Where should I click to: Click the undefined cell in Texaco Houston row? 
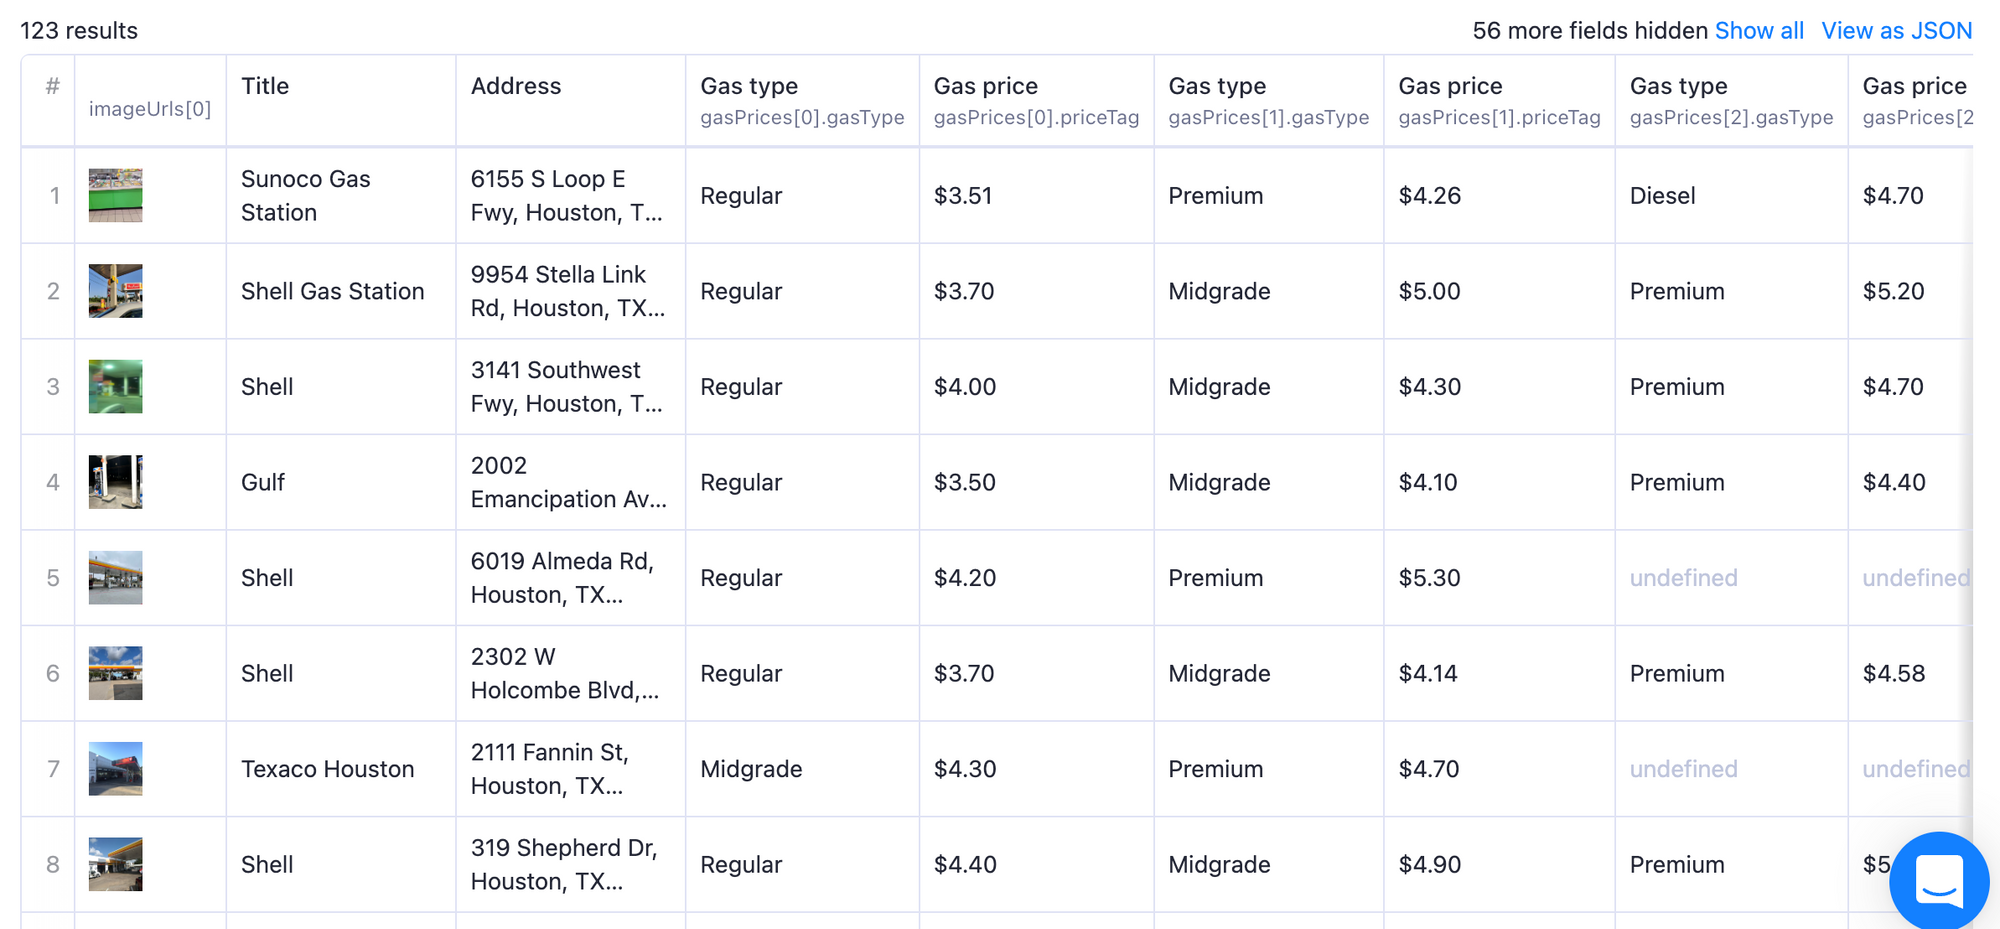[1683, 768]
